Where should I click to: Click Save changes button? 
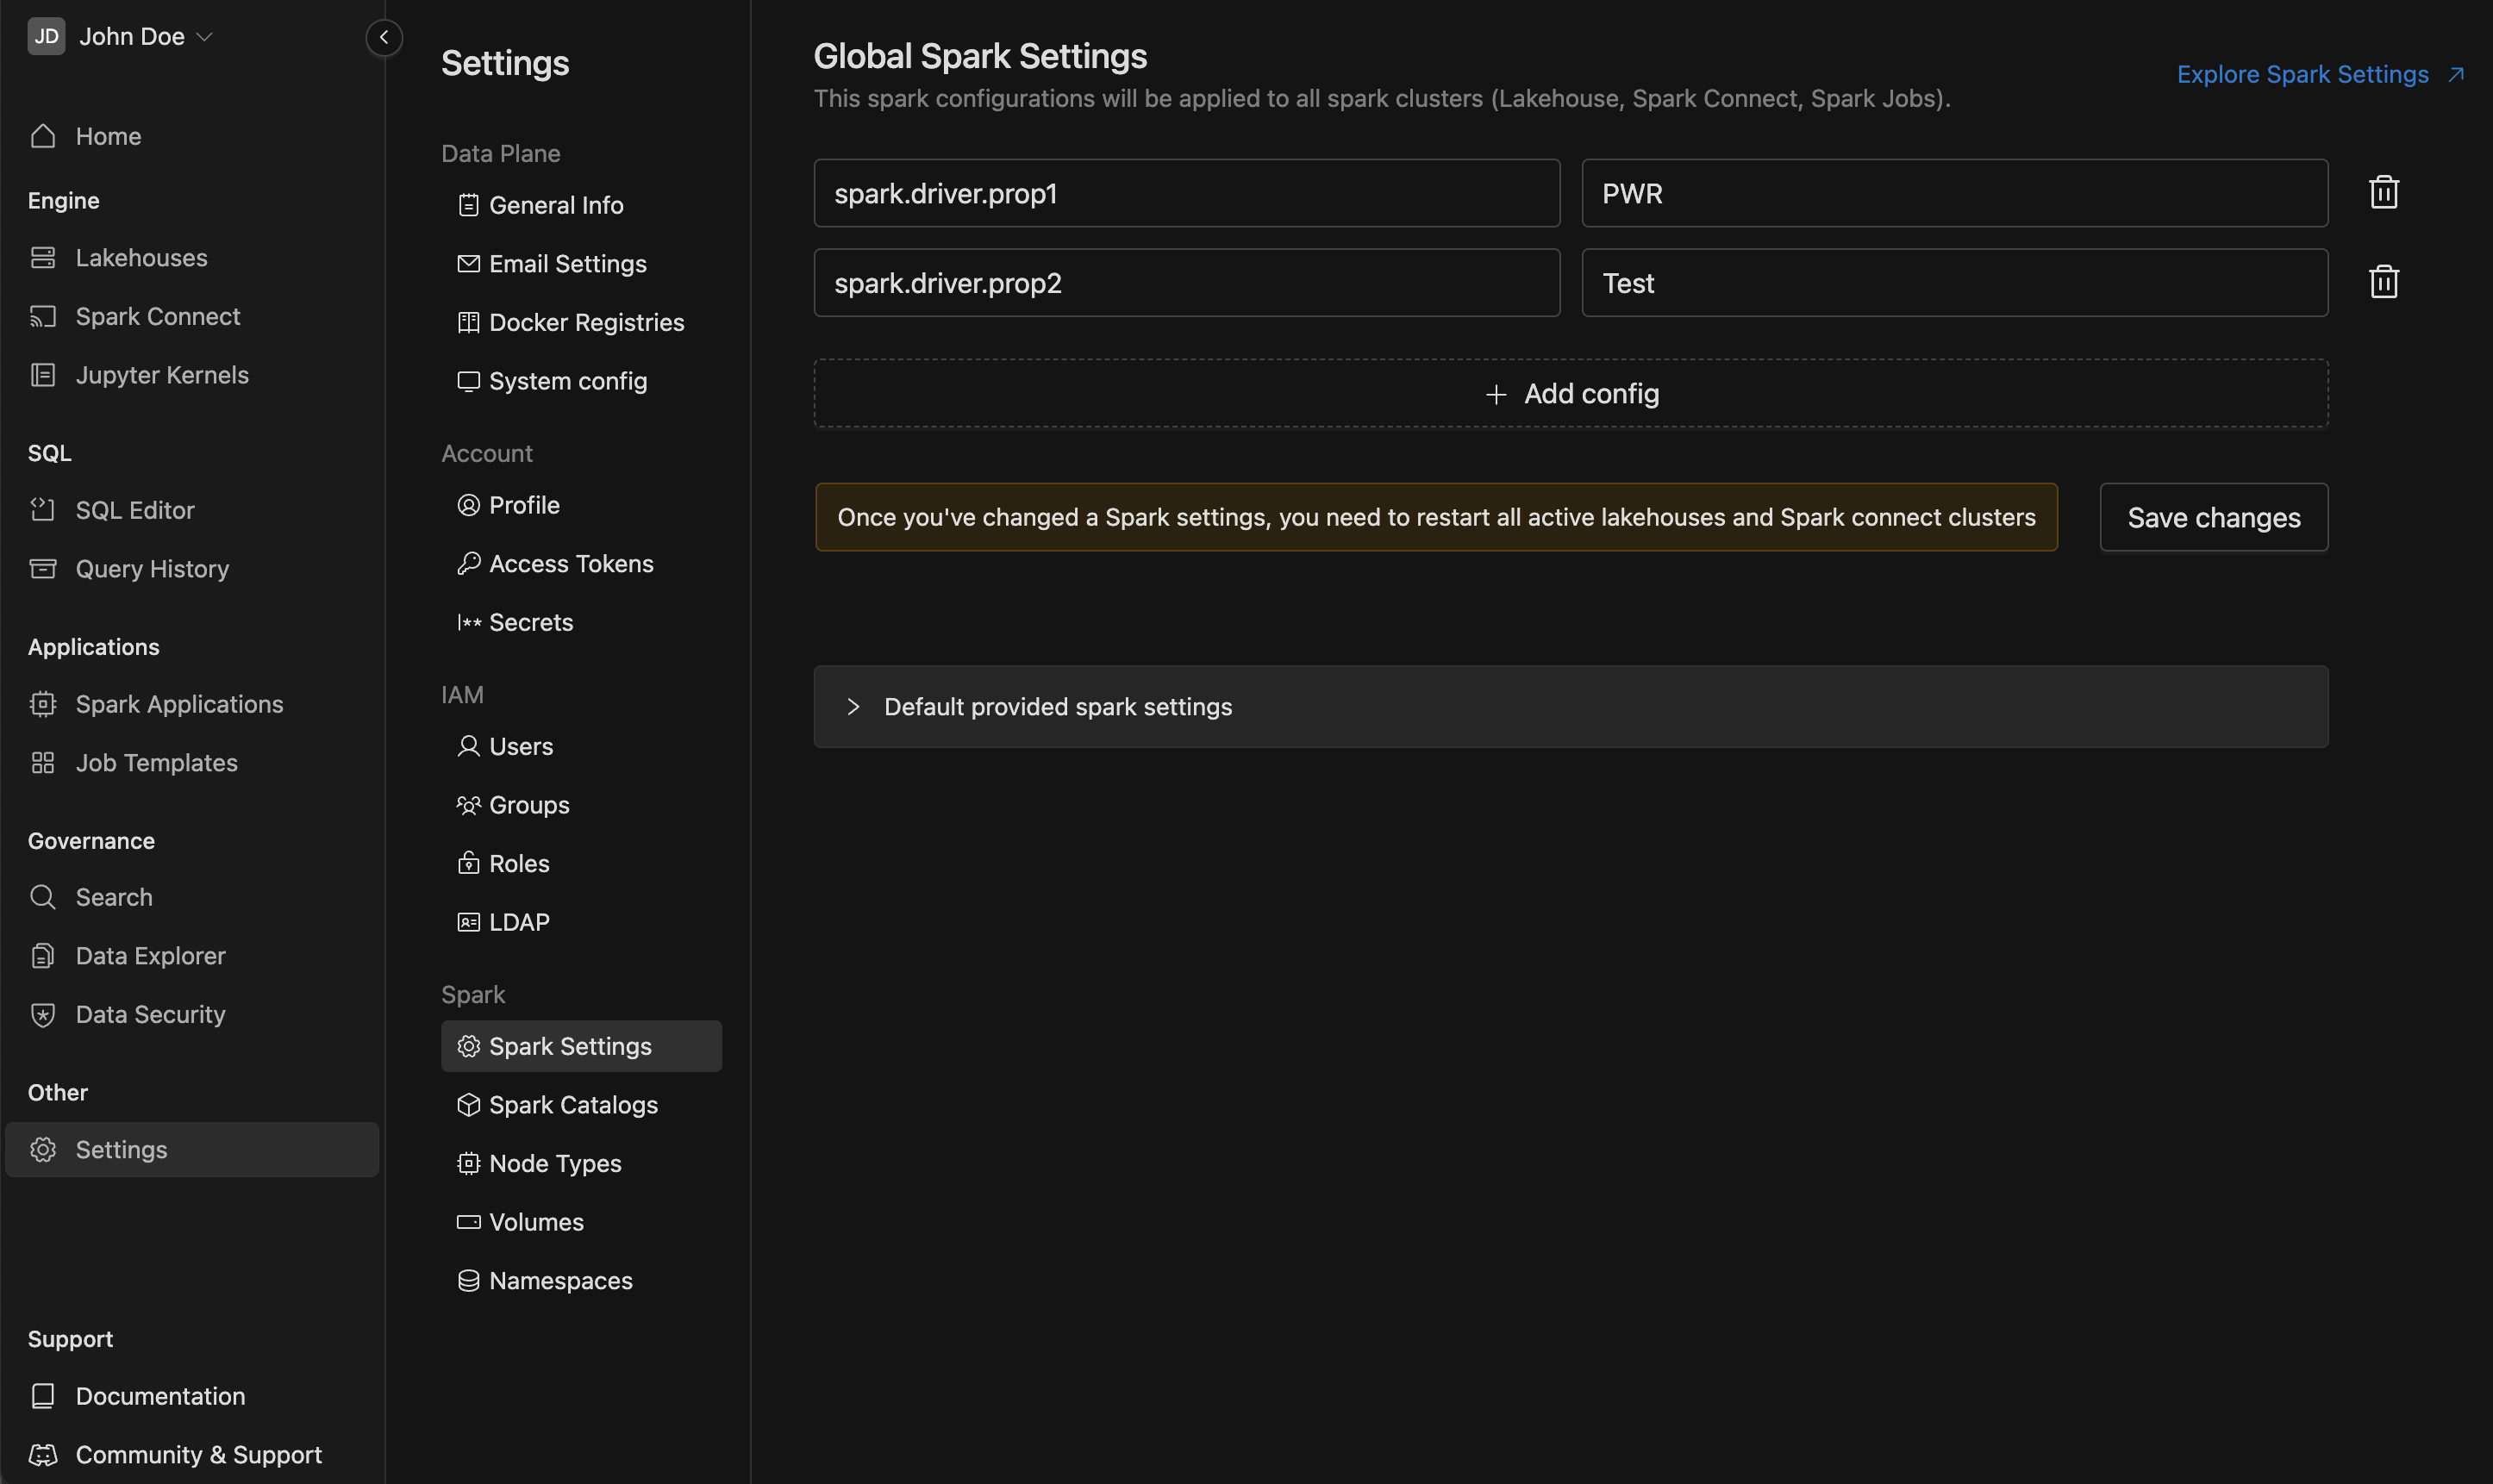pyautogui.click(x=2214, y=516)
